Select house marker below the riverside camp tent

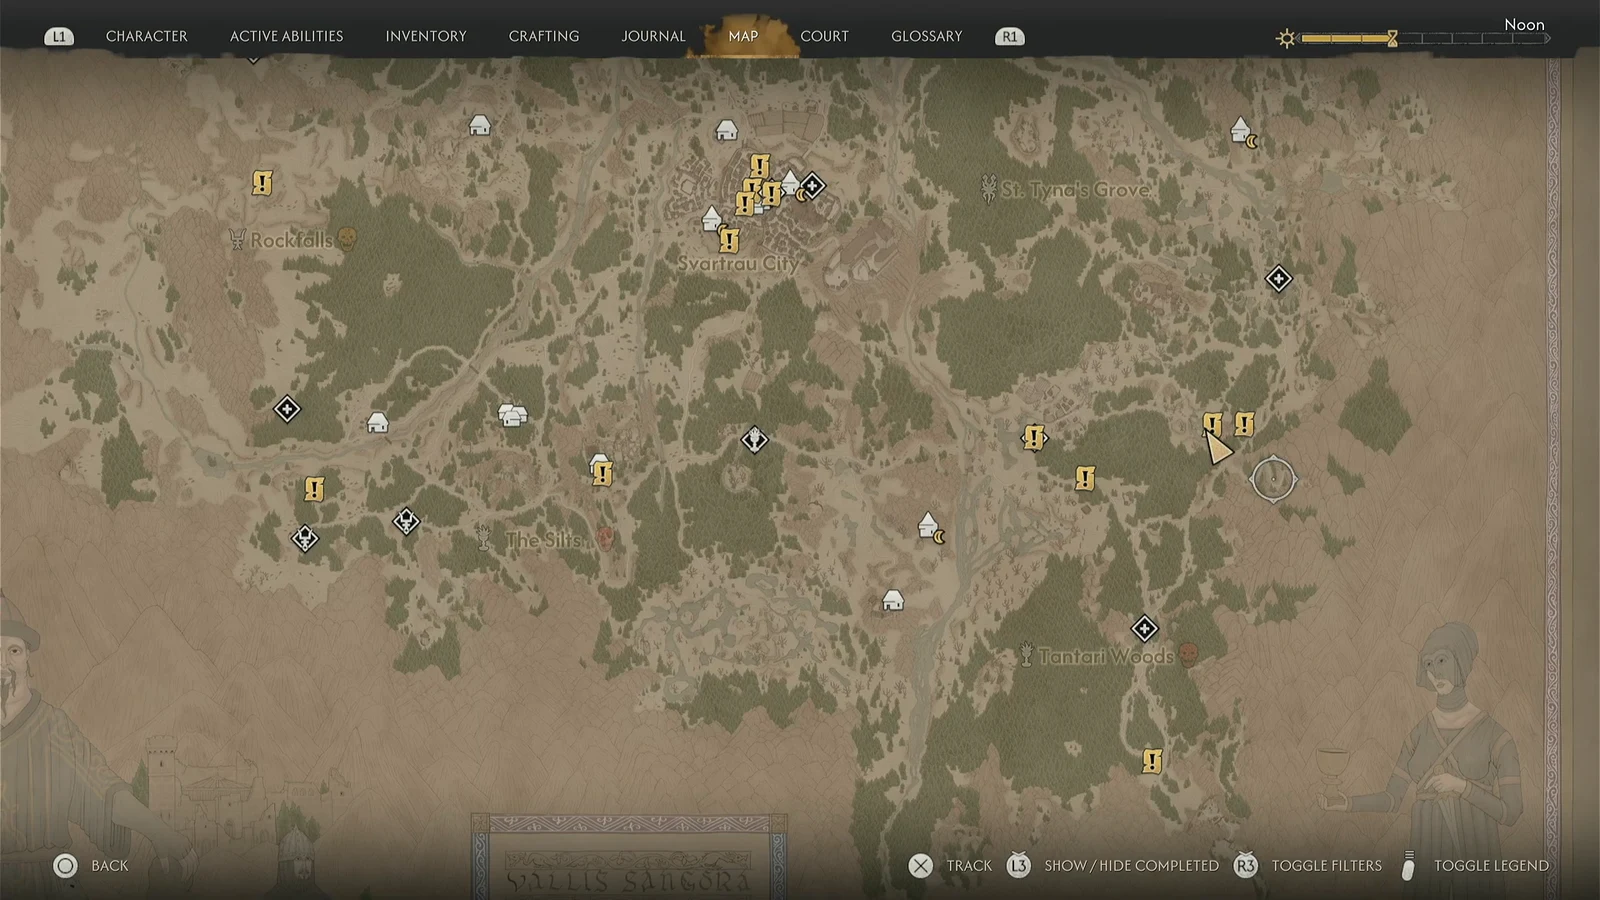(x=893, y=600)
